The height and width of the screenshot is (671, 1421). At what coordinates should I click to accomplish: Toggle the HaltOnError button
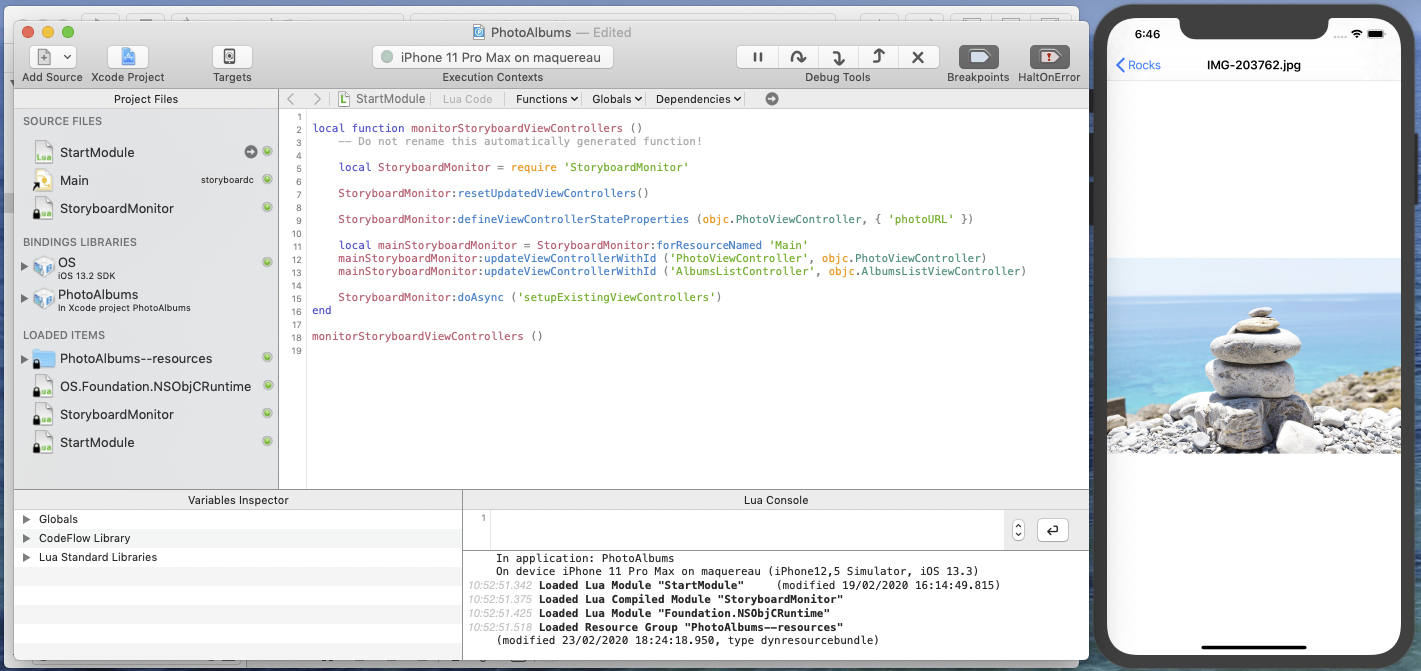(x=1049, y=57)
